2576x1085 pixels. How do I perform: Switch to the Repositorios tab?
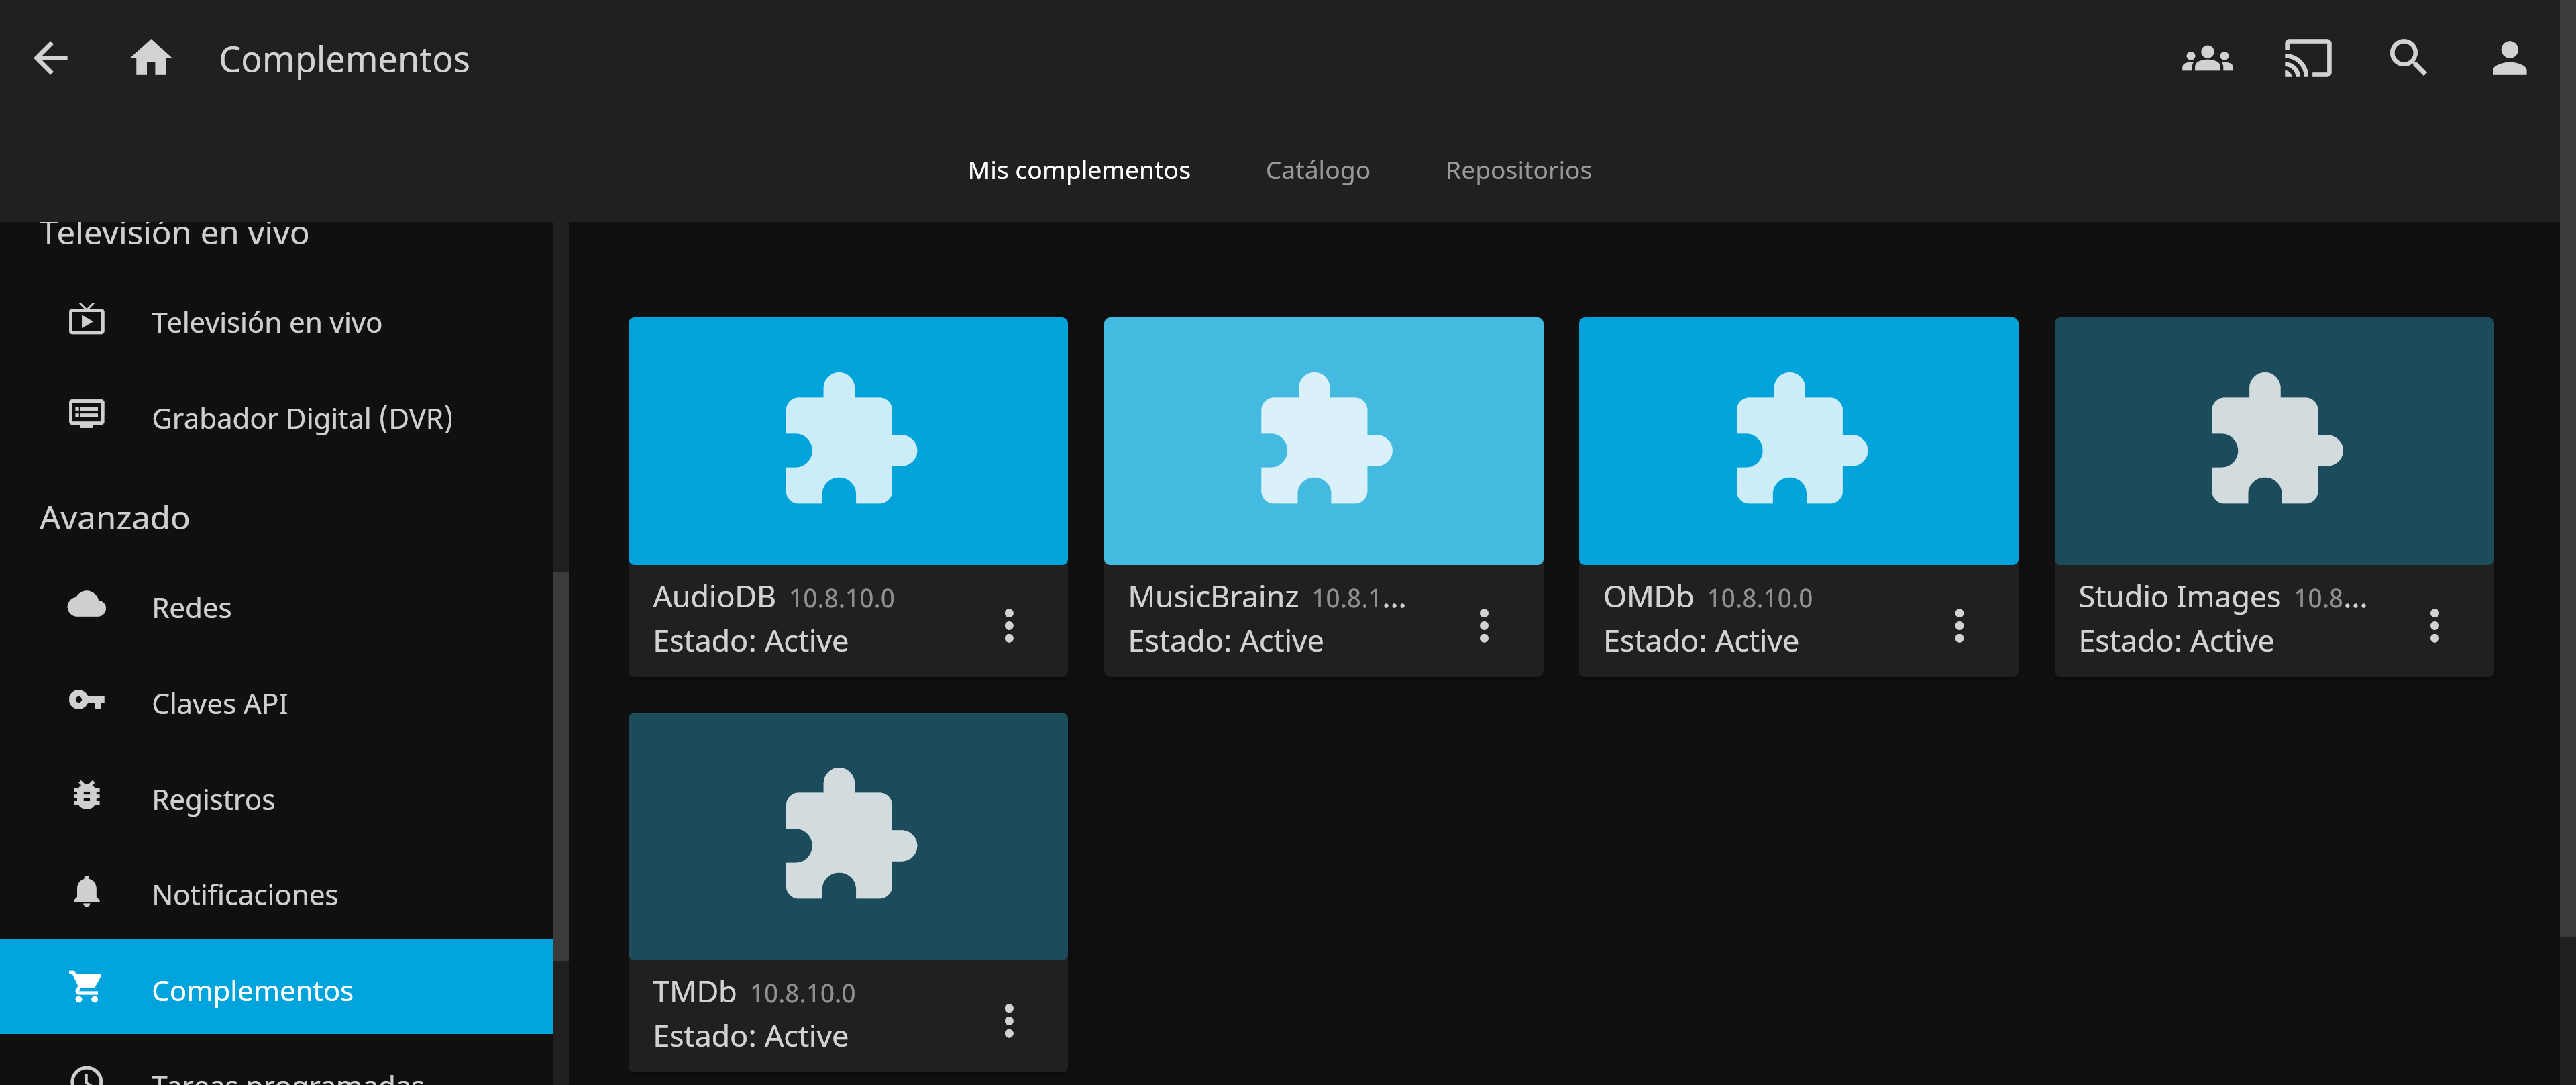(1517, 170)
